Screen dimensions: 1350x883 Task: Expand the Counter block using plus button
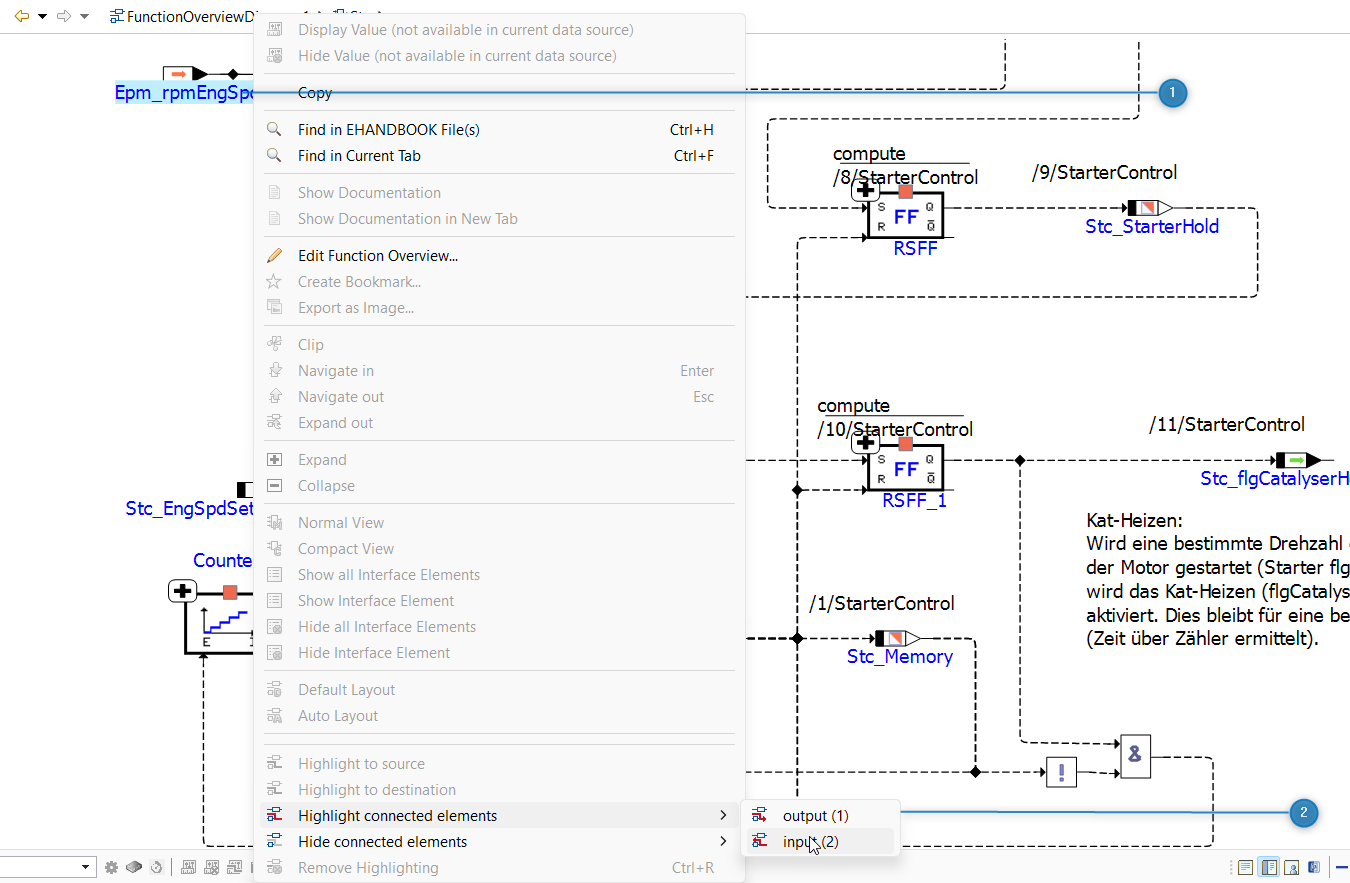pyautogui.click(x=182, y=591)
